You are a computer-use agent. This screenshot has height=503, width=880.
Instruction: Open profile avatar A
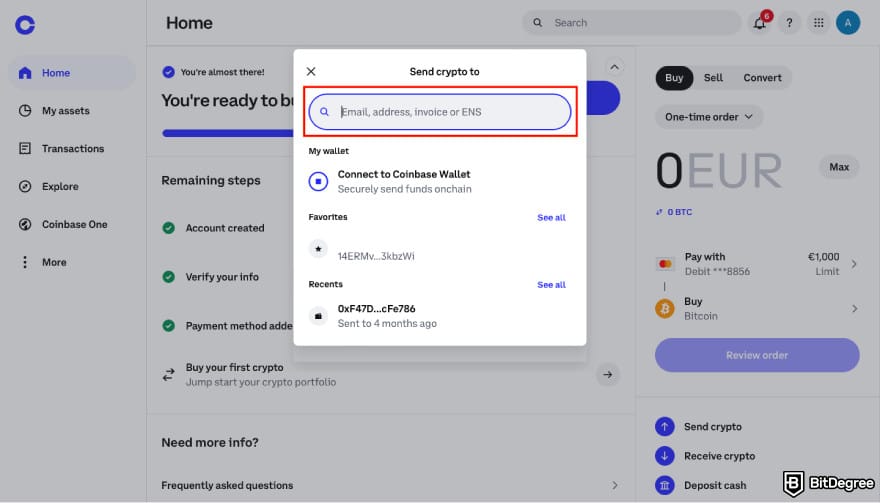pos(848,23)
